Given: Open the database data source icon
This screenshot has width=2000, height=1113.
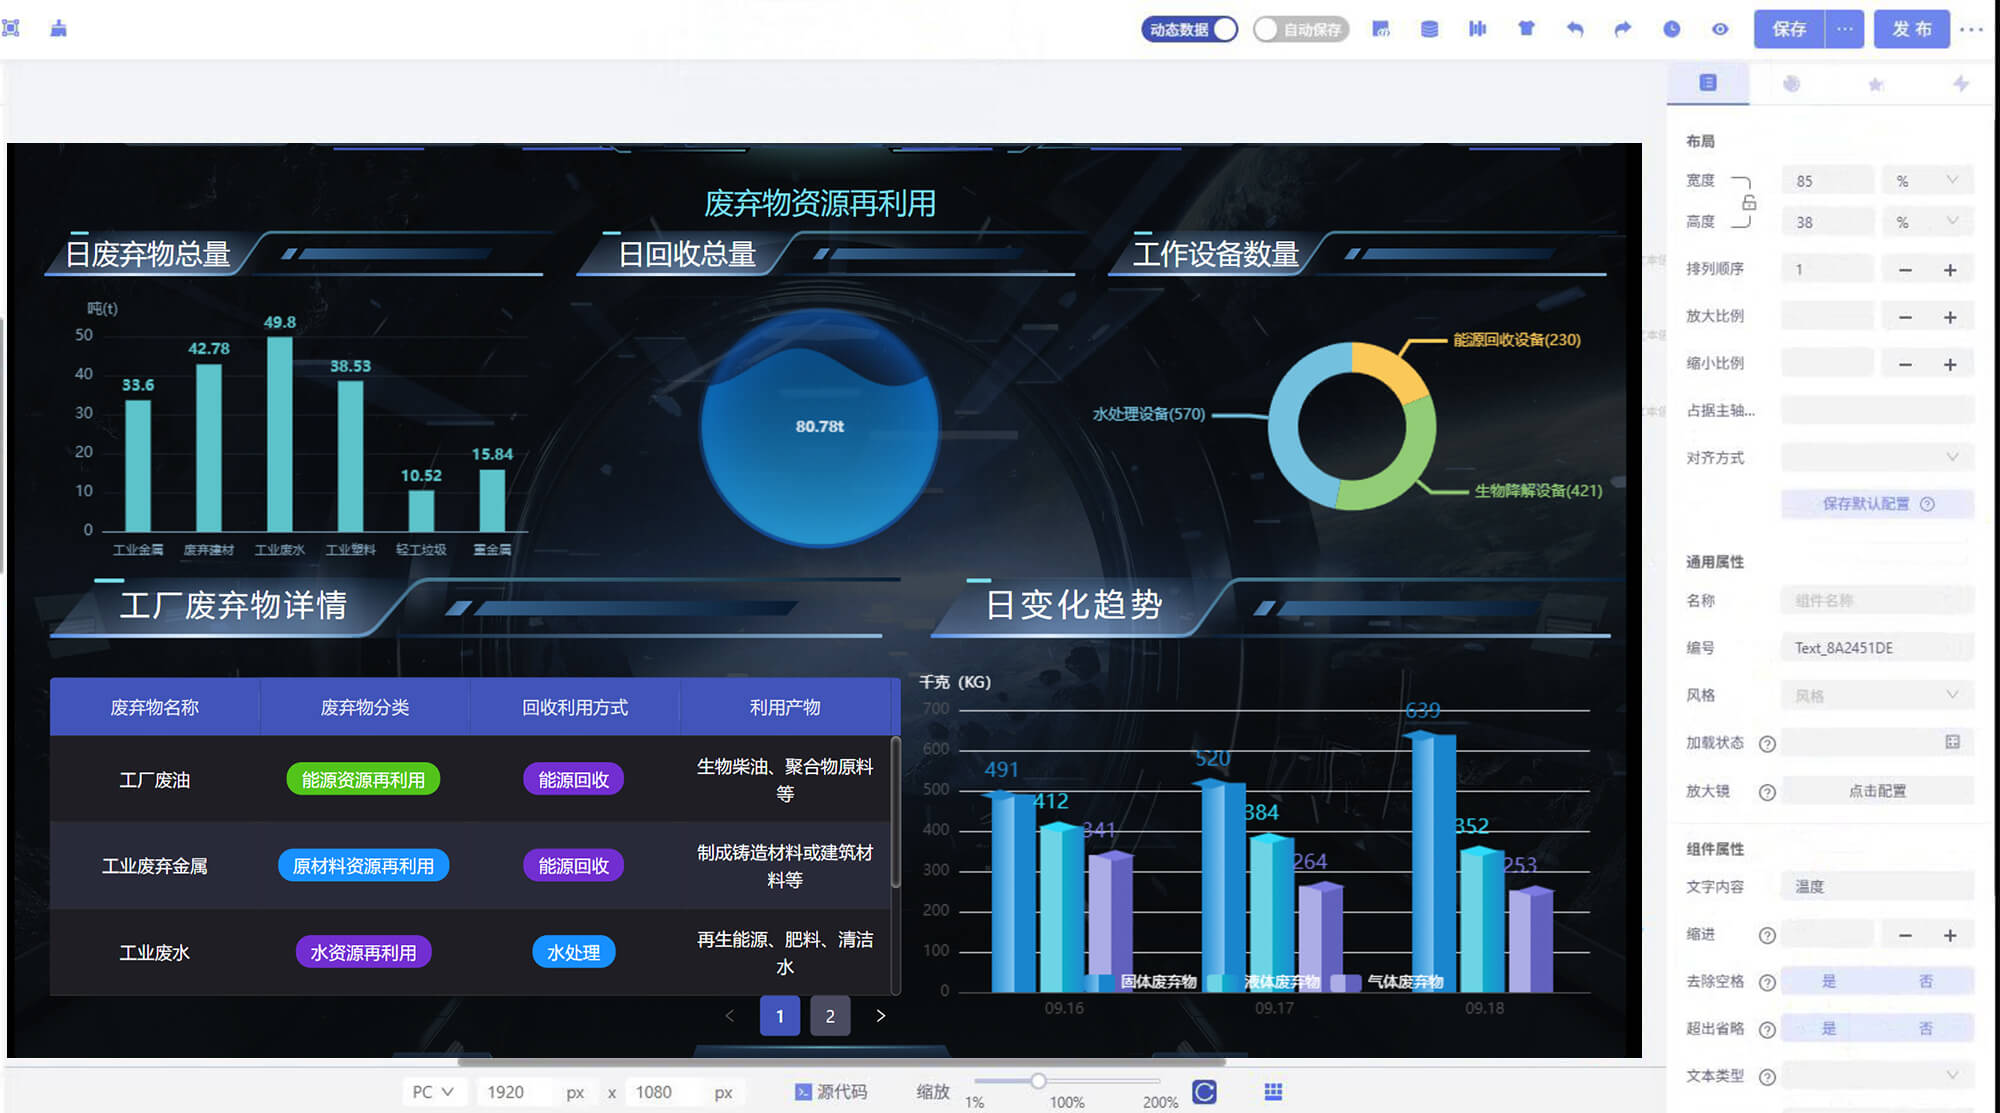Looking at the screenshot, I should point(1429,29).
